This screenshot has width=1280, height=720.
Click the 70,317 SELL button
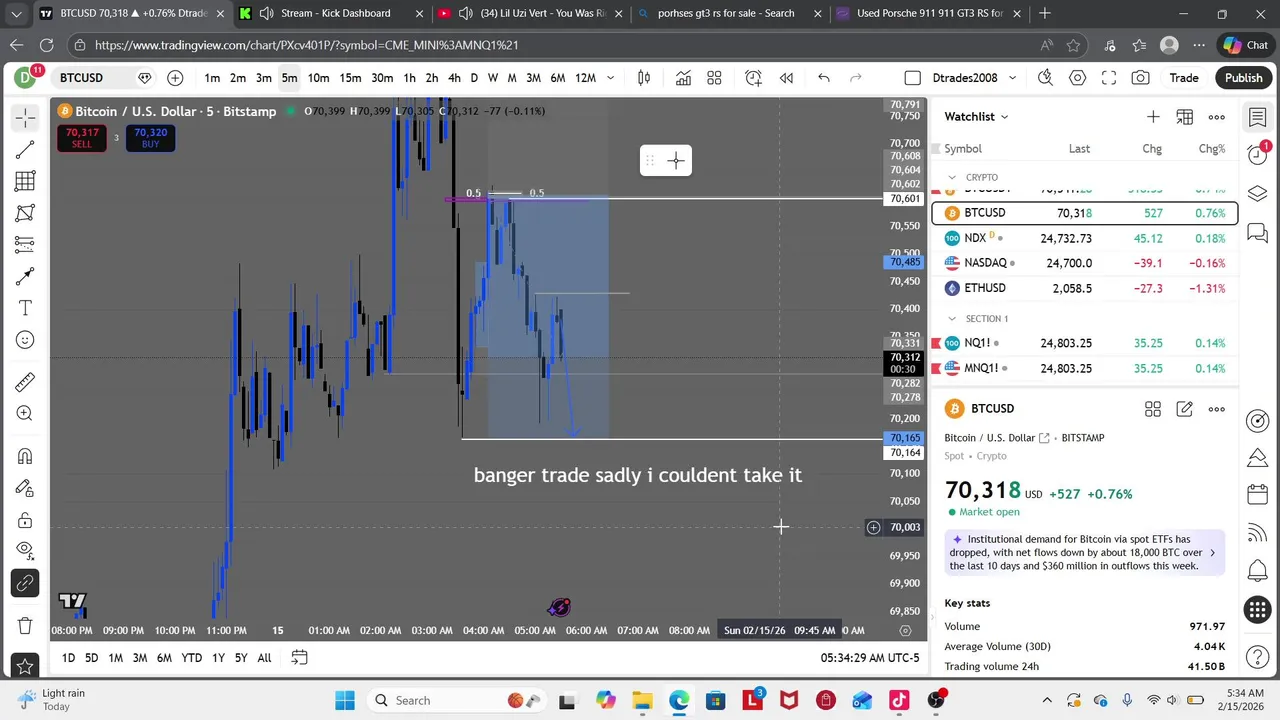coord(82,138)
